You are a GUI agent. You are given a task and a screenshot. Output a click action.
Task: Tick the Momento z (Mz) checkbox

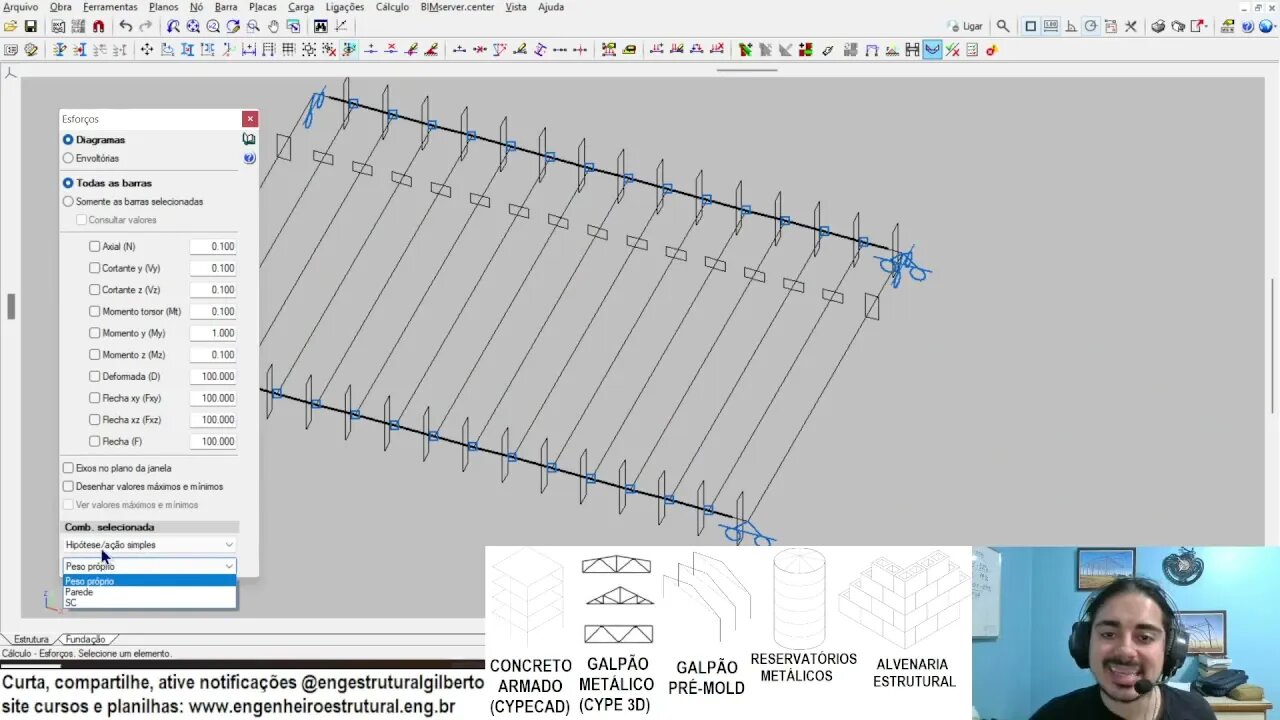94,355
